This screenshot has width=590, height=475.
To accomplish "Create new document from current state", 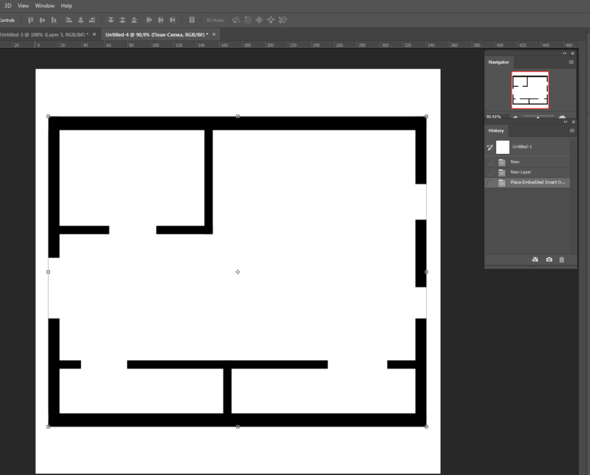I will [535, 260].
